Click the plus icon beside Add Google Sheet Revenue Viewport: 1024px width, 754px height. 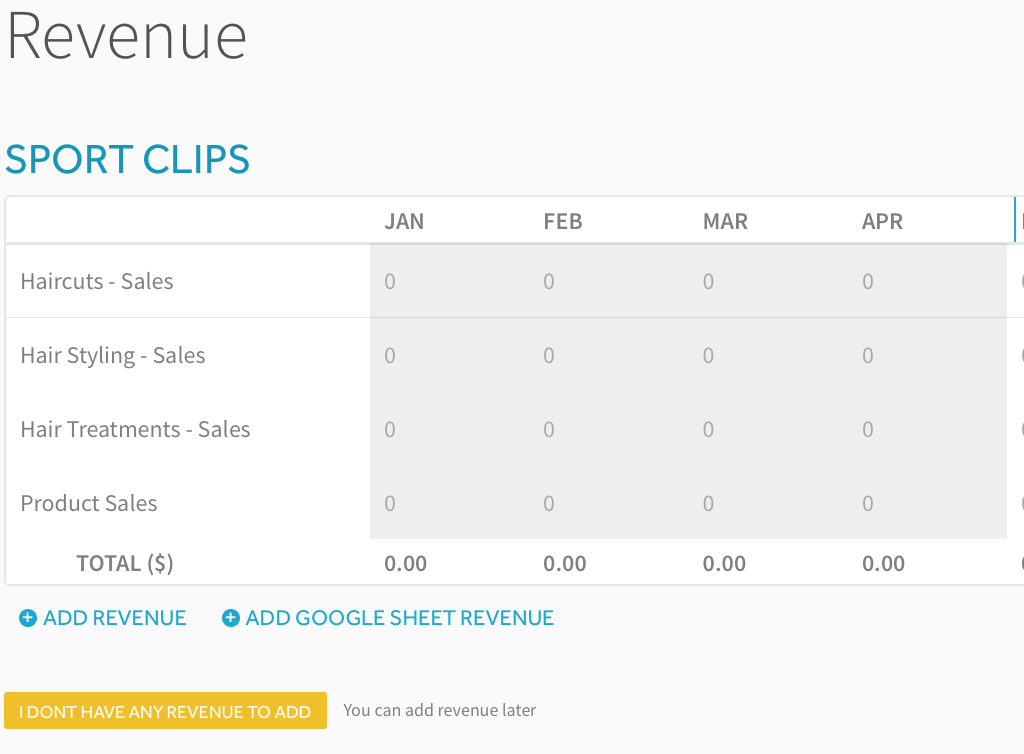point(231,618)
